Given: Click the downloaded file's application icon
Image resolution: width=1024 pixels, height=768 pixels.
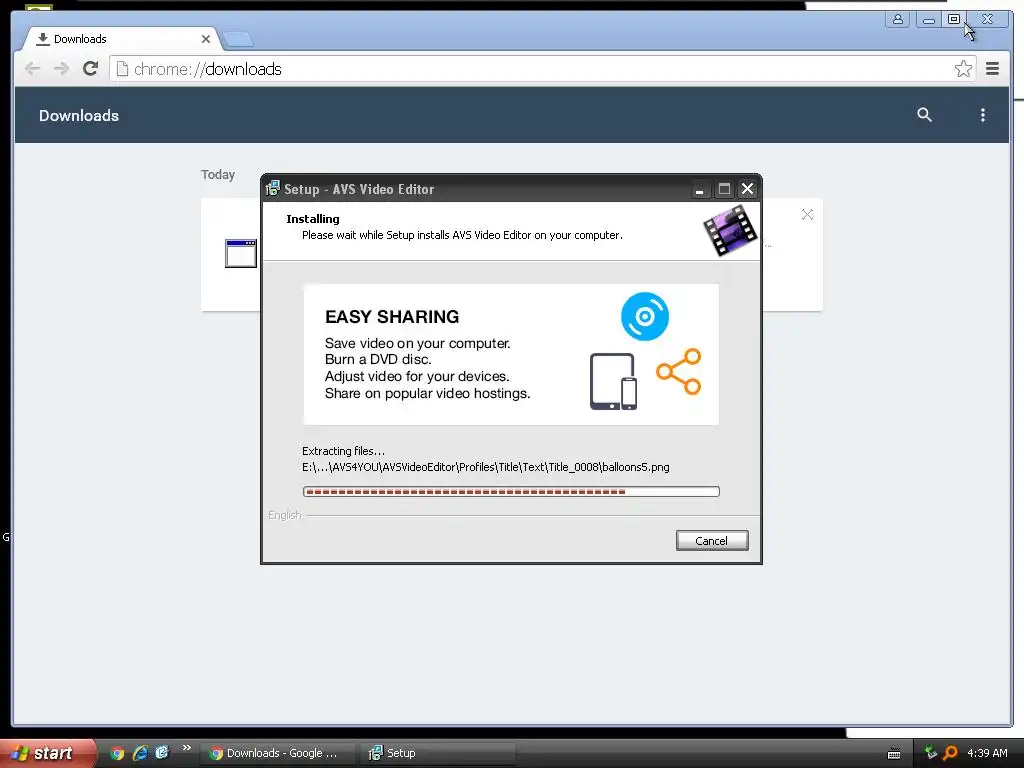Looking at the screenshot, I should point(241,253).
